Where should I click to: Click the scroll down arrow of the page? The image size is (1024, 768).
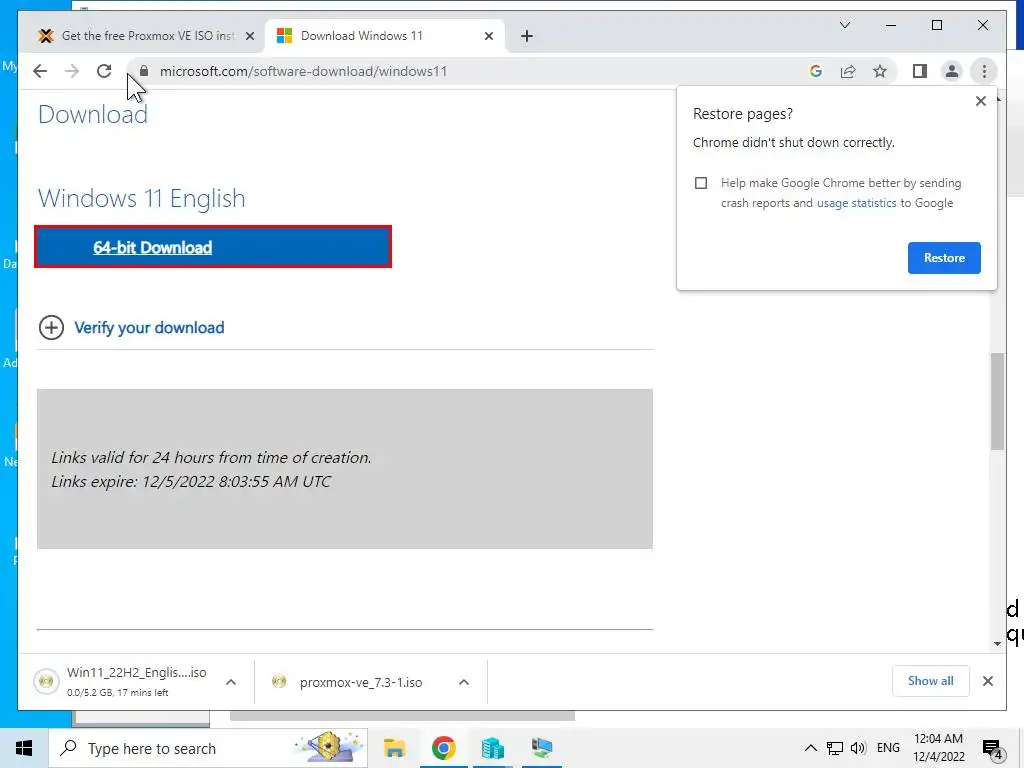pos(997,643)
